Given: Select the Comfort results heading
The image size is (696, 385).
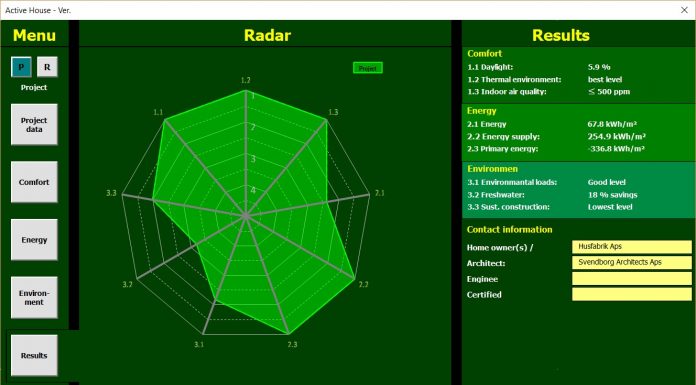Looking at the screenshot, I should [484, 53].
